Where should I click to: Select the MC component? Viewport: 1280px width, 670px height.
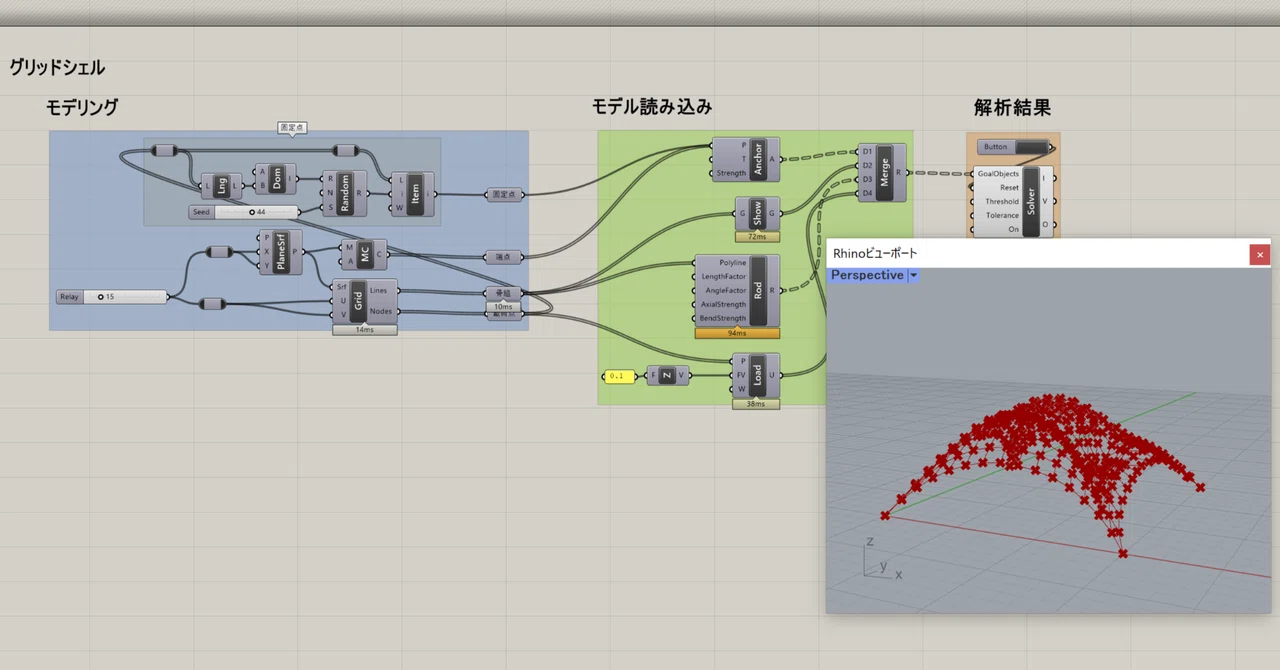point(364,254)
